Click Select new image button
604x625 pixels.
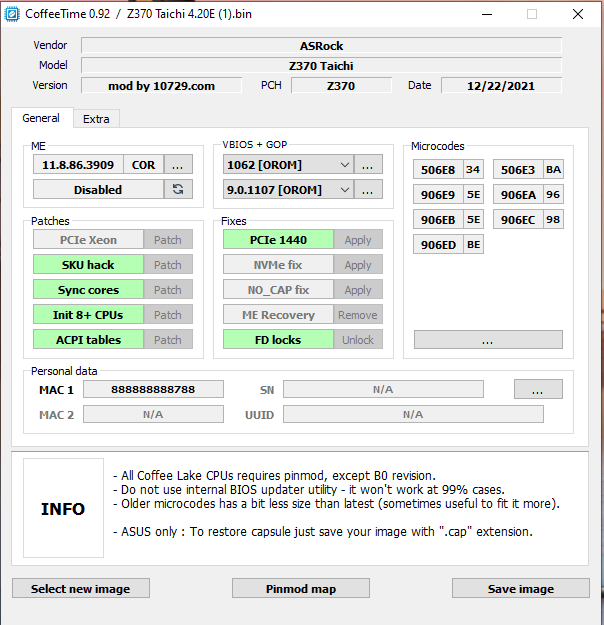coord(81,588)
